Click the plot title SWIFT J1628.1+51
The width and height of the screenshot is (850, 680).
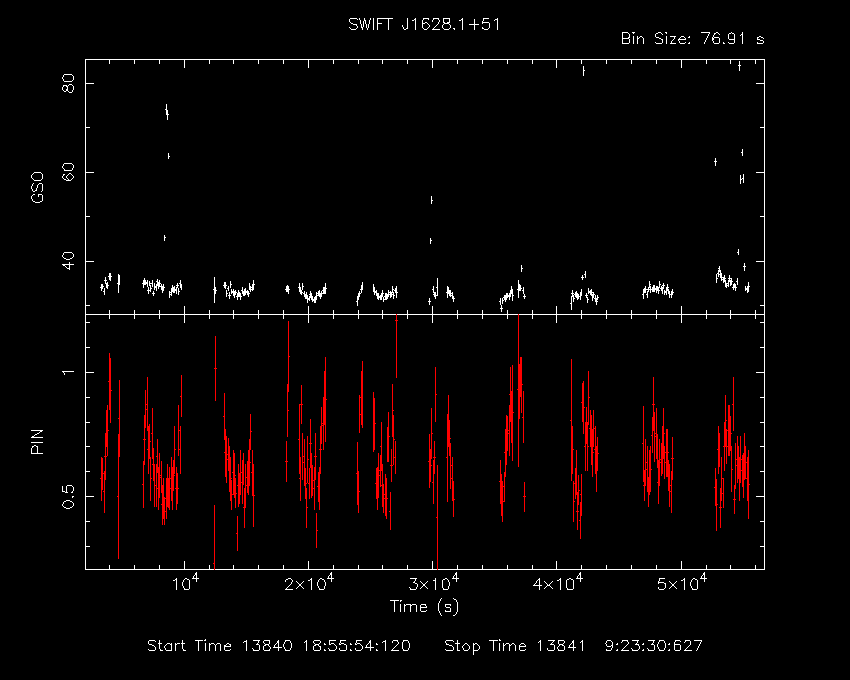tap(424, 24)
